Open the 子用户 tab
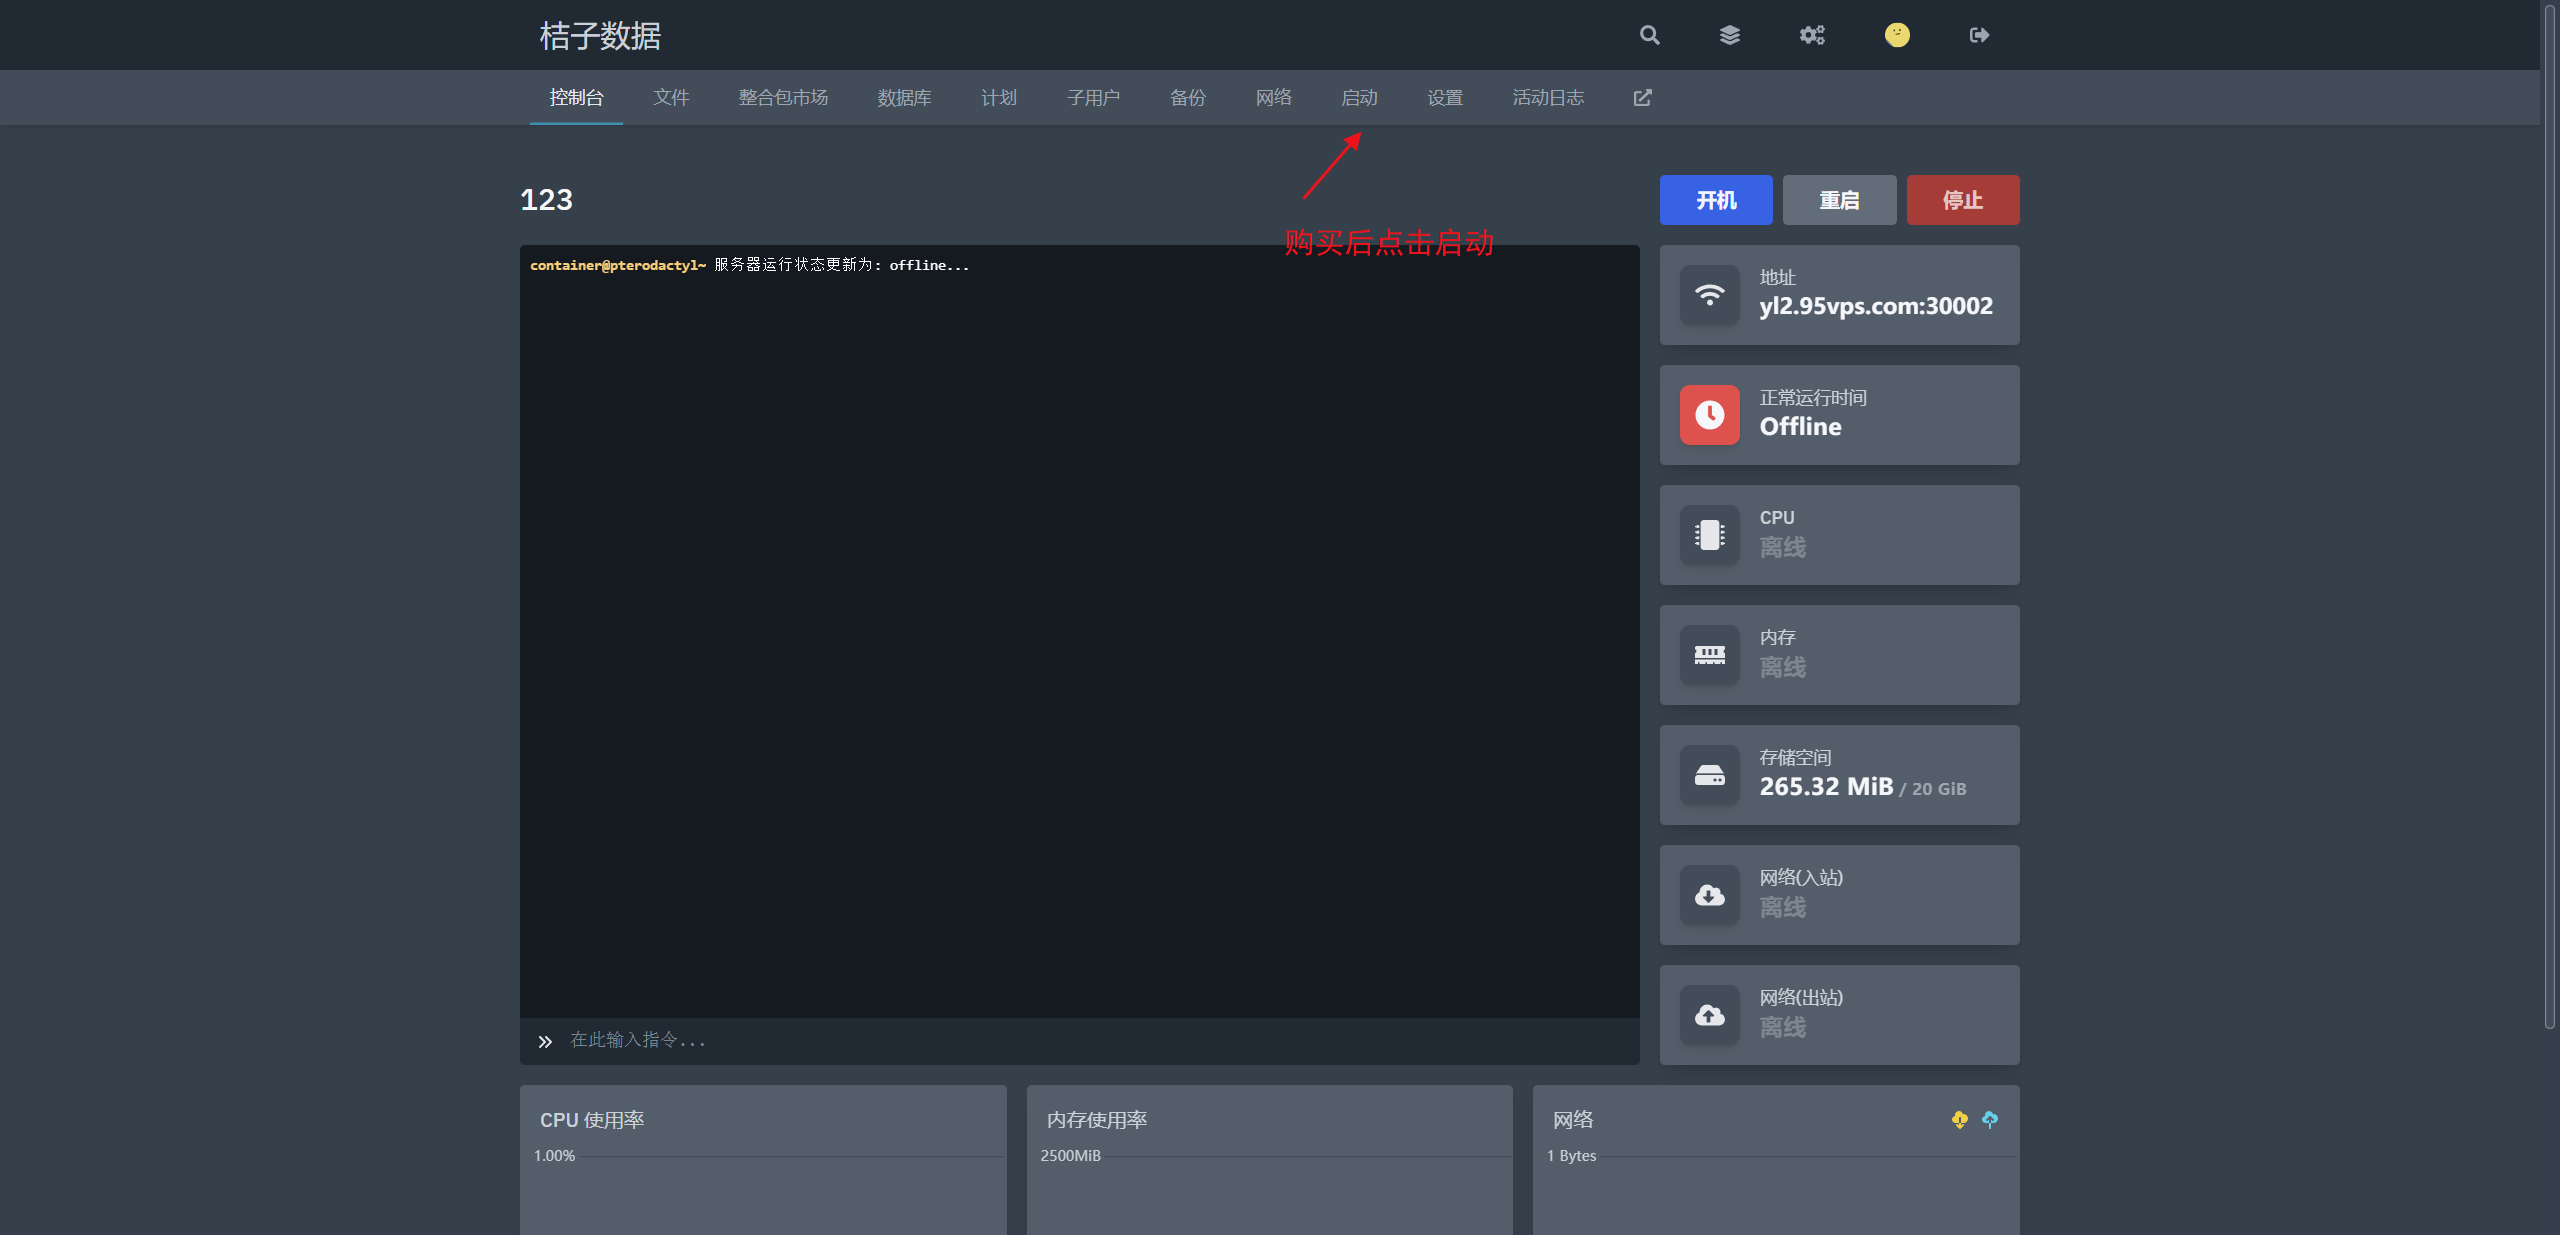 pyautogui.click(x=1093, y=97)
